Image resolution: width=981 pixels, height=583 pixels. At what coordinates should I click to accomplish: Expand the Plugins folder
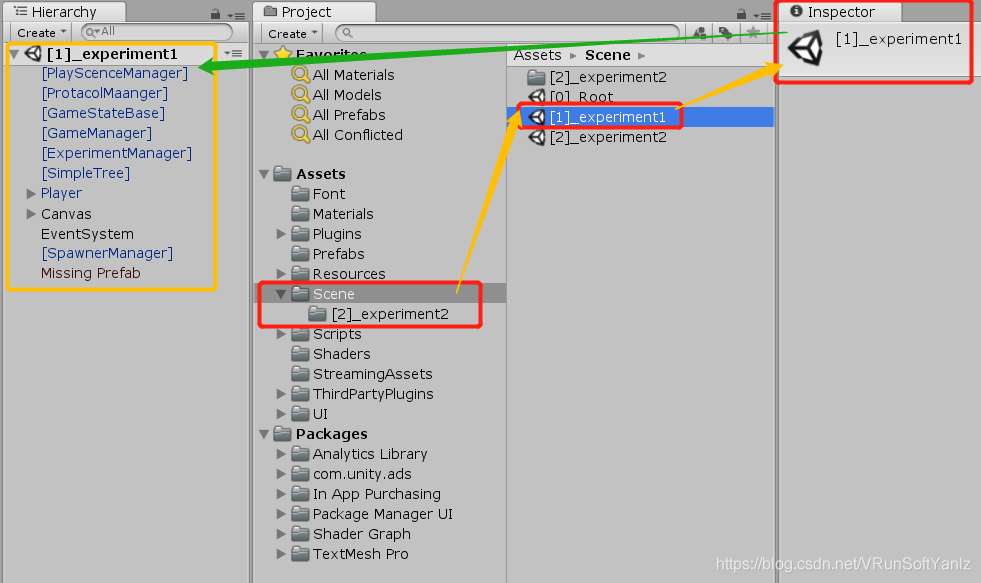click(282, 234)
